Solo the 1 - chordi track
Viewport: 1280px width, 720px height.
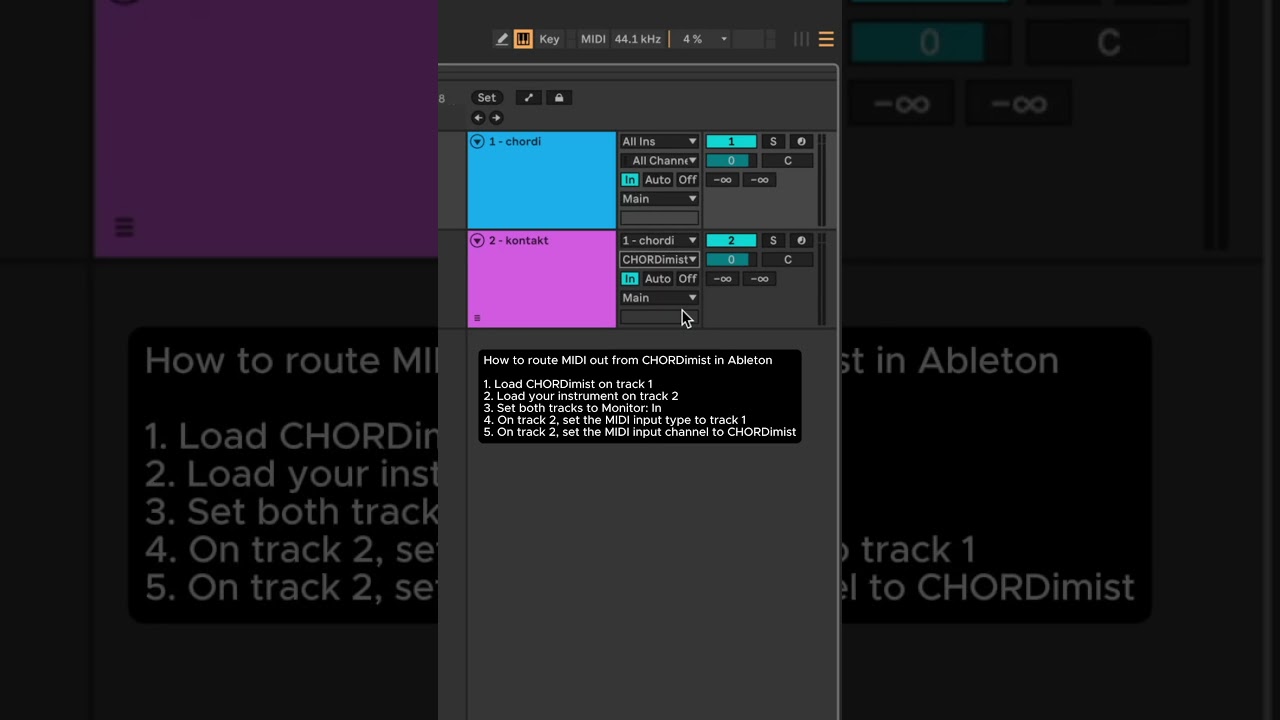tap(773, 142)
